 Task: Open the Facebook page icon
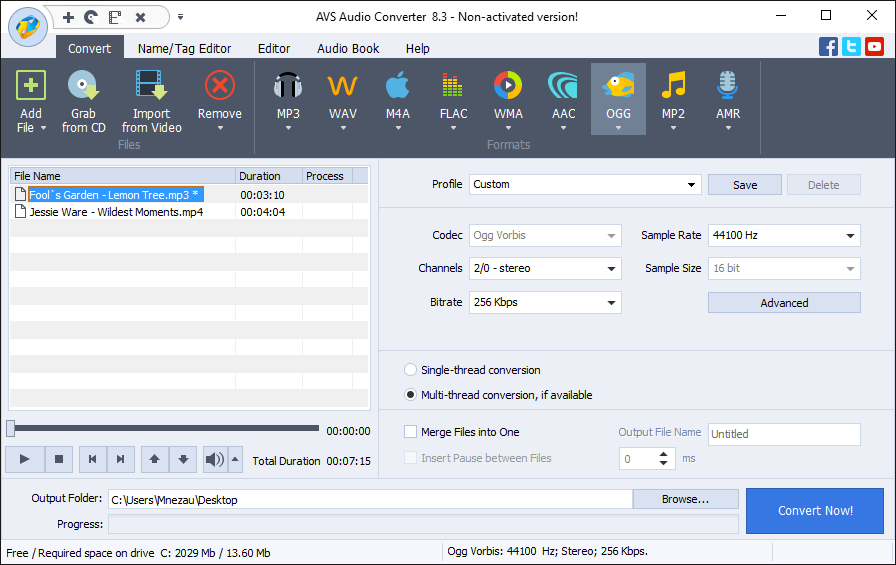point(828,46)
